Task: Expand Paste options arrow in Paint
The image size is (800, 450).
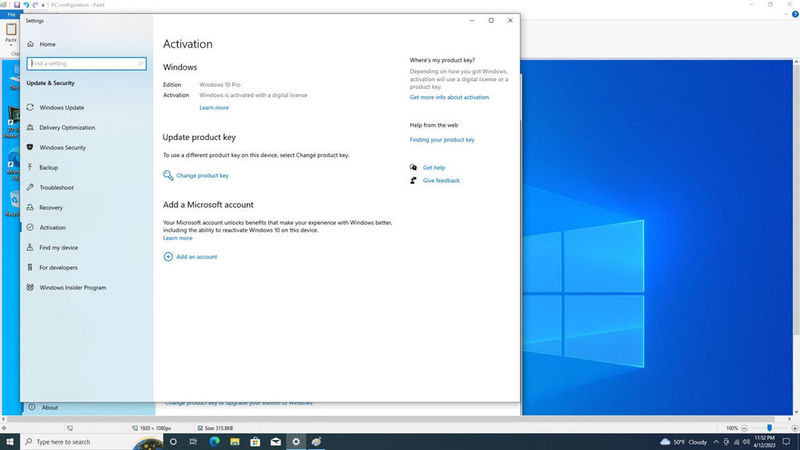Action: (x=11, y=45)
